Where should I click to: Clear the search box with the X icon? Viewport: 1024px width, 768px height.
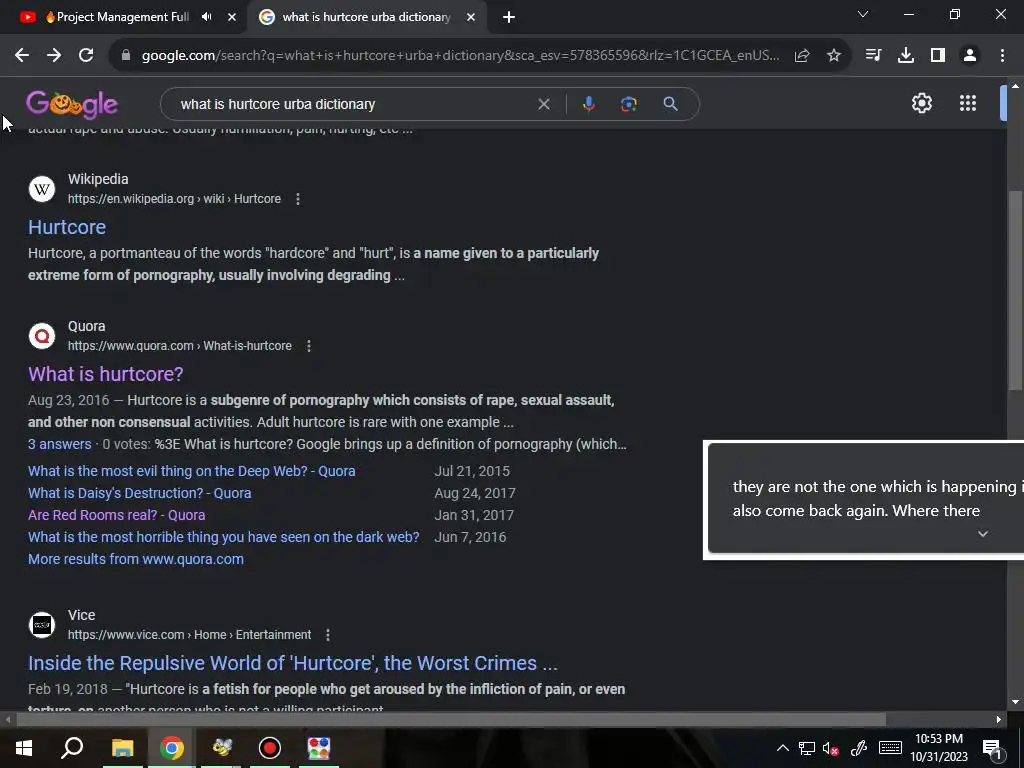click(x=543, y=104)
